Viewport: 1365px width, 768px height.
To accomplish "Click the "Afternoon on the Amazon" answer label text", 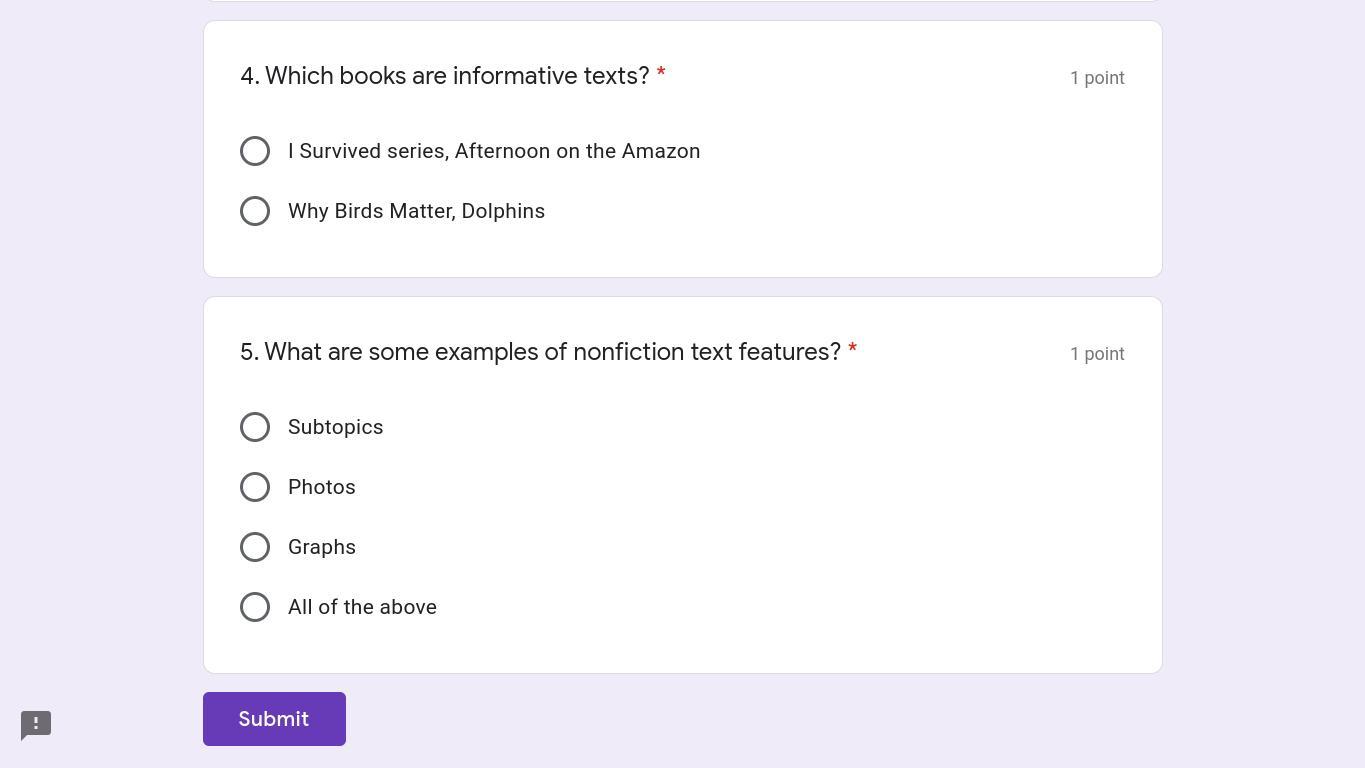I will point(577,151).
